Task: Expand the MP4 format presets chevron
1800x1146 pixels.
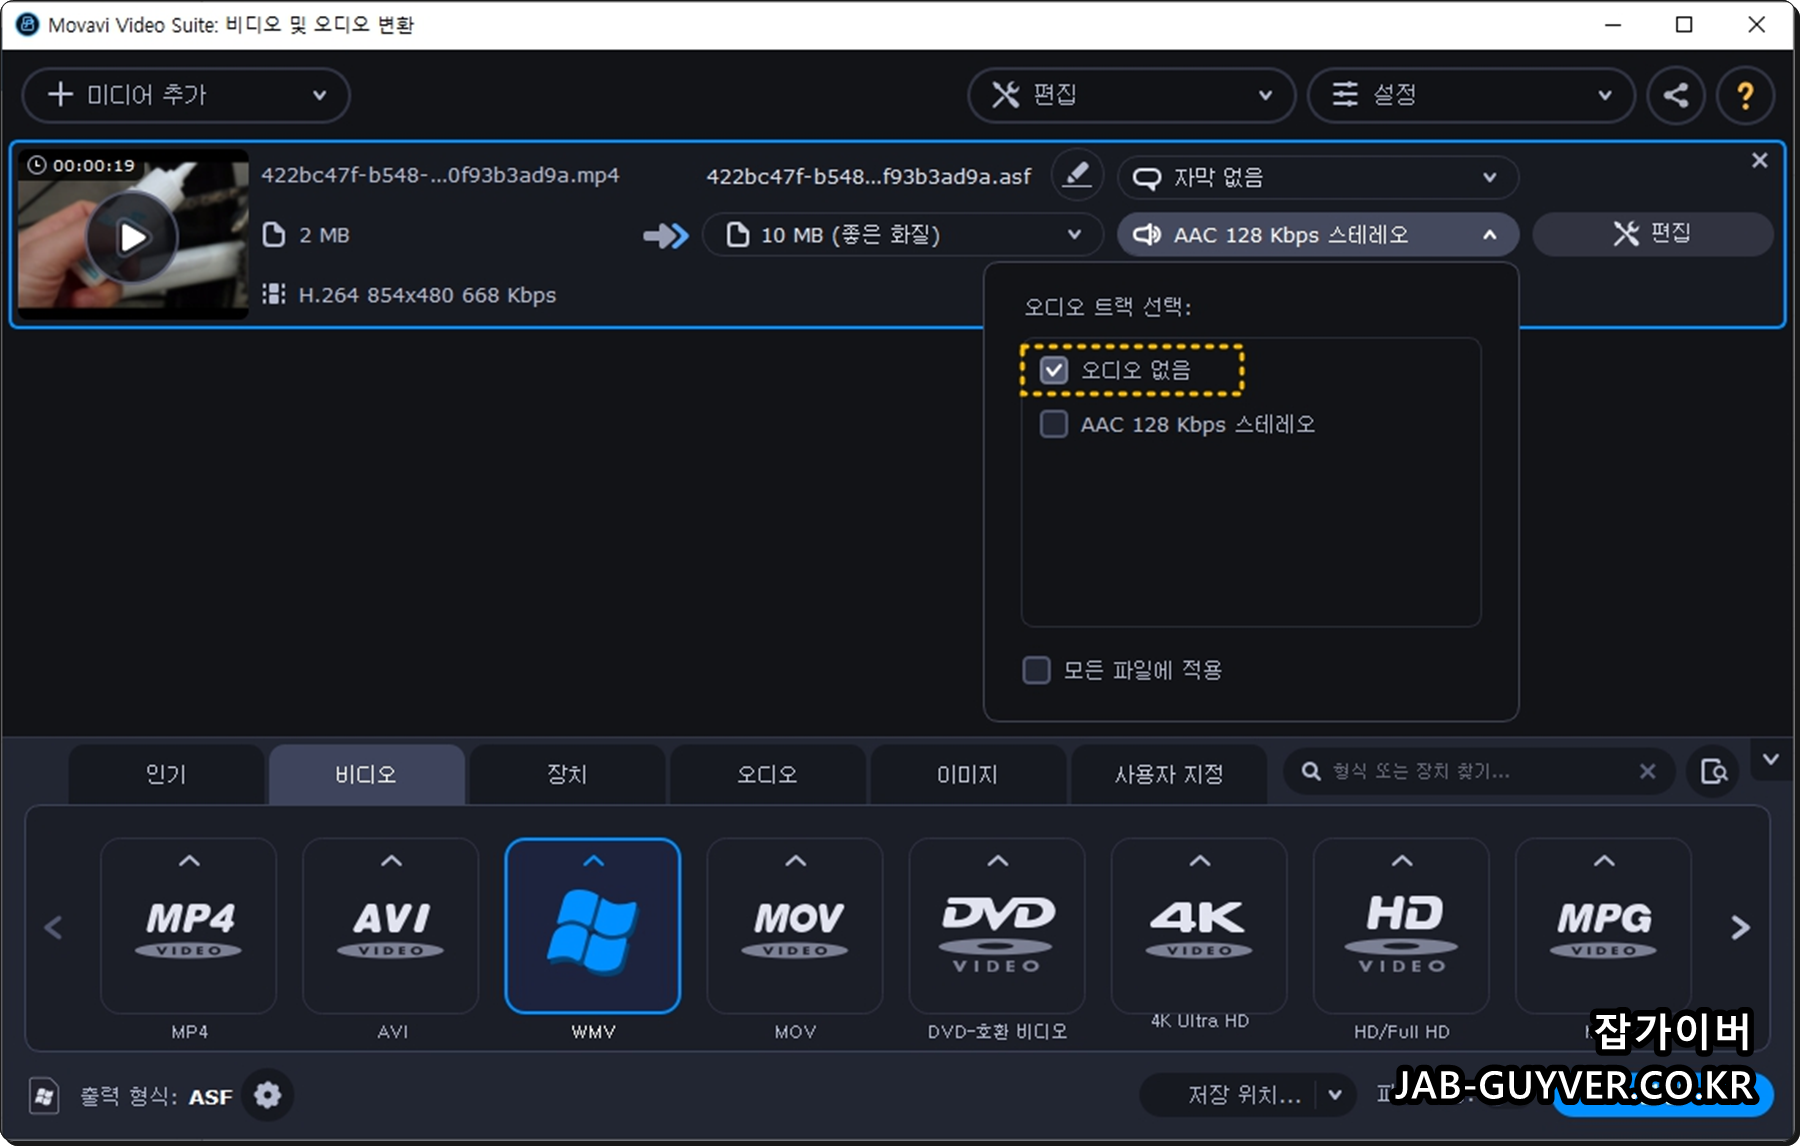Action: pos(189,861)
